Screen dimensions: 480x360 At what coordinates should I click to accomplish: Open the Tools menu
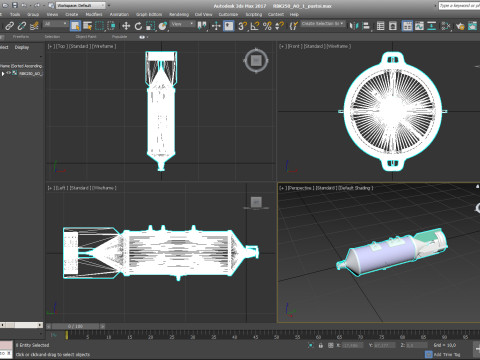tap(15, 14)
